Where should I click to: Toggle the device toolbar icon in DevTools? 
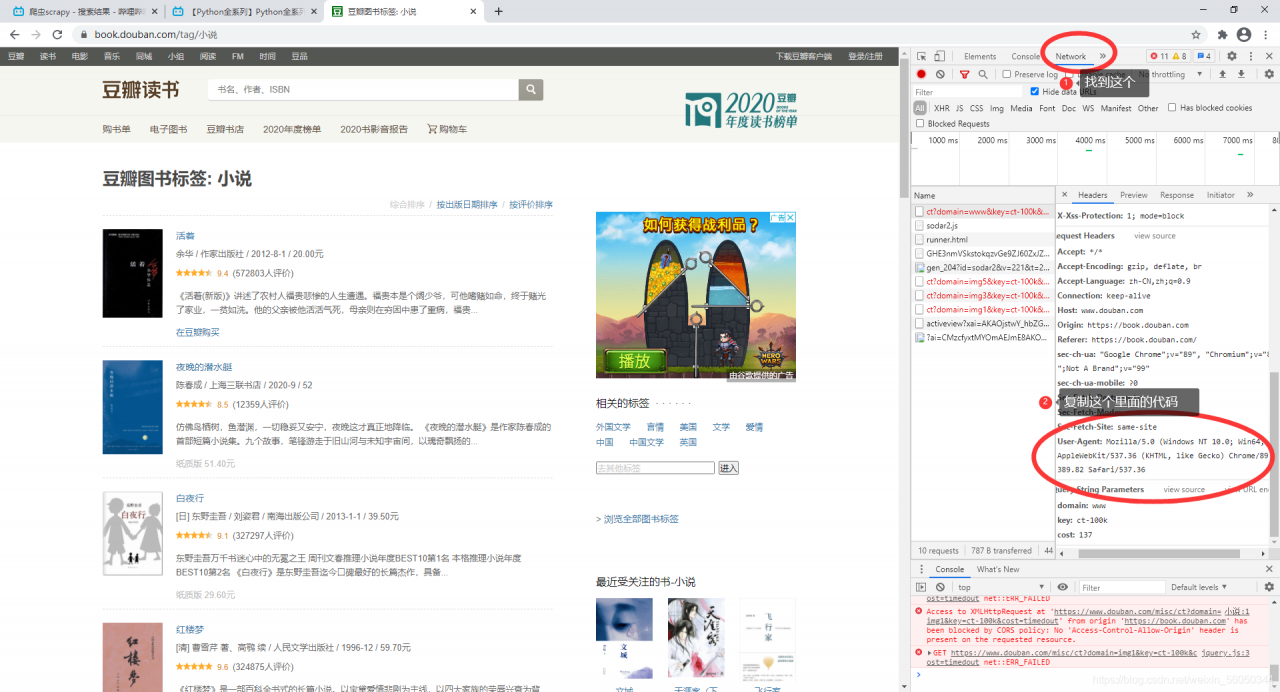940,56
